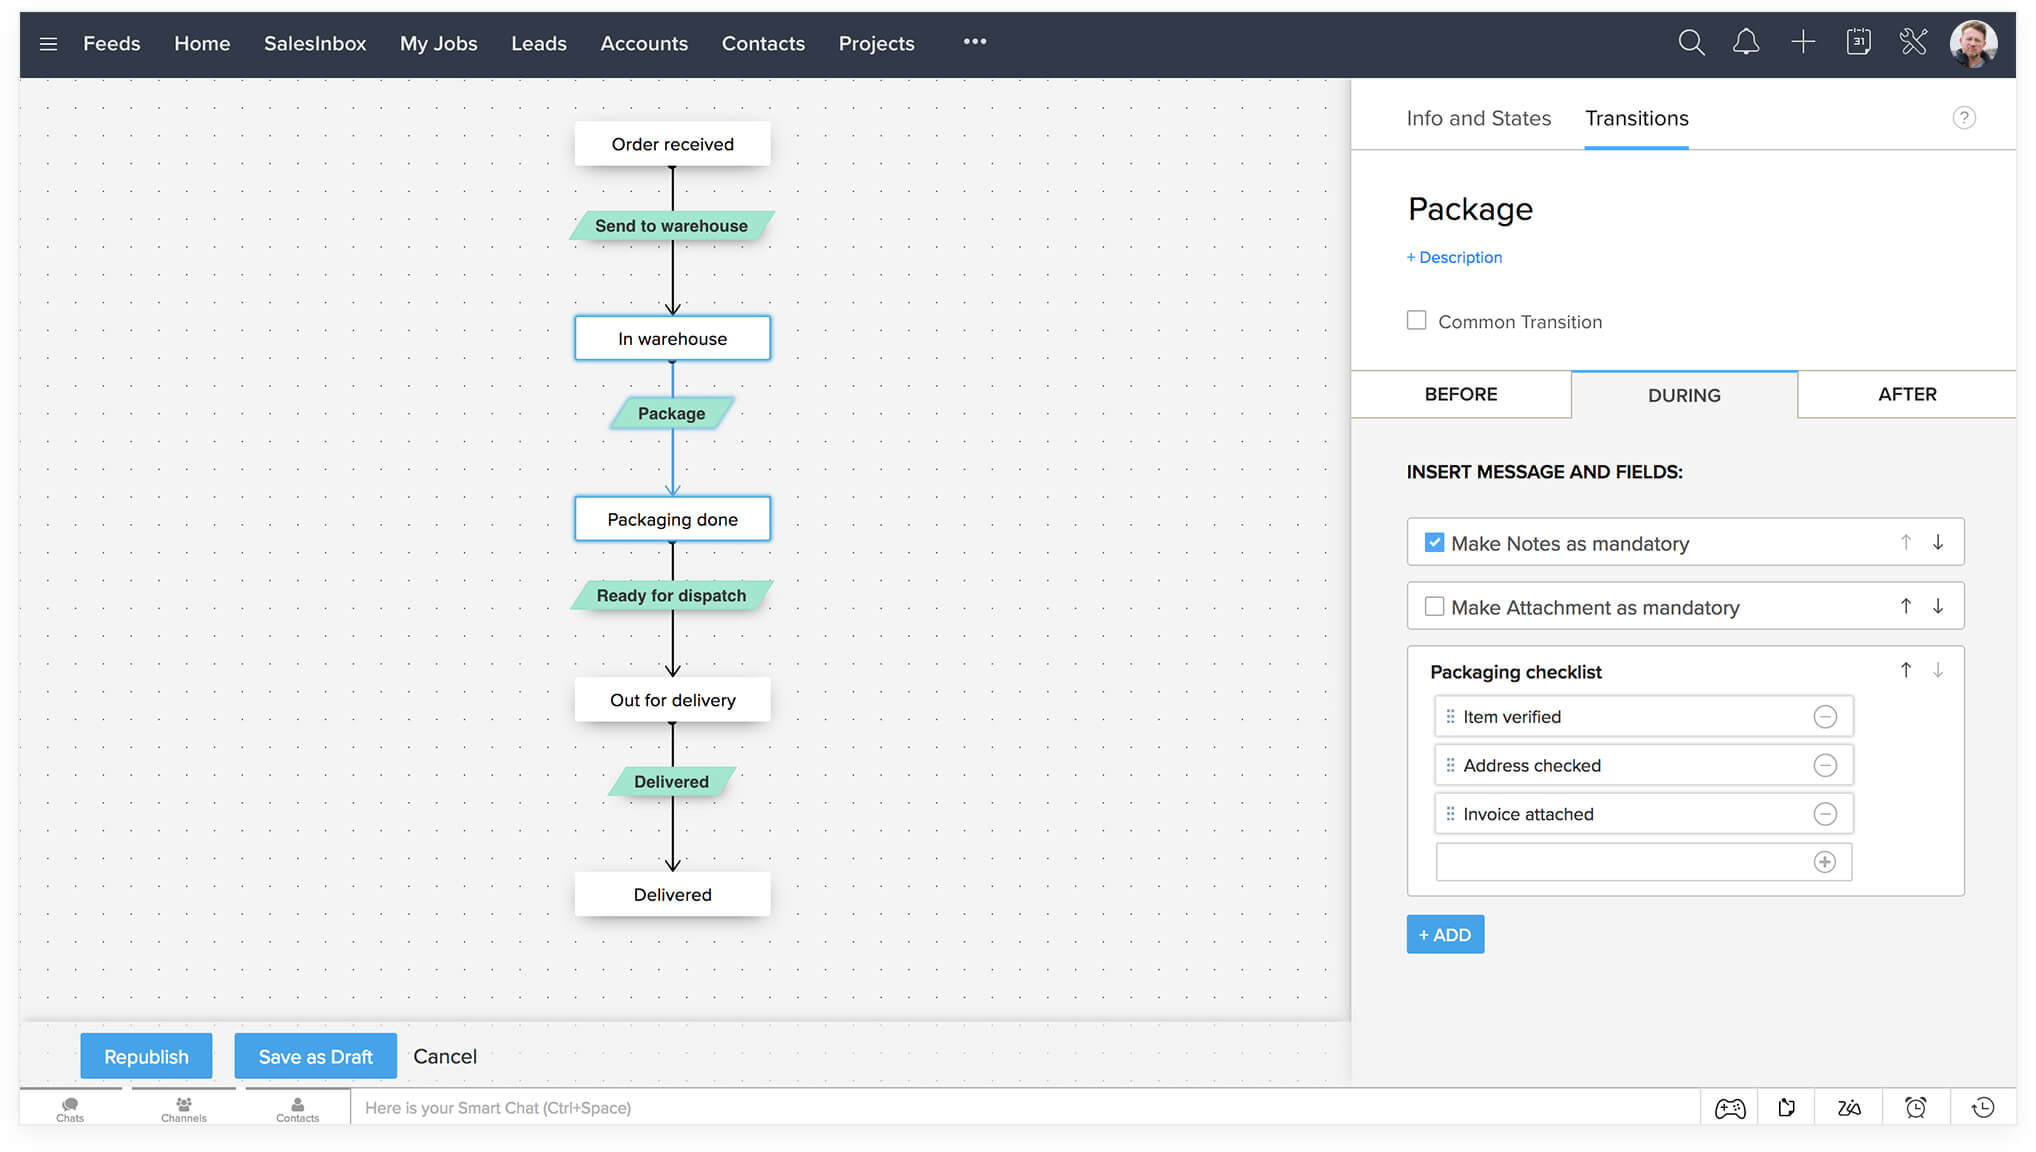This screenshot has height=1152, width=2036.
Task: Click the + Description link
Action: [1454, 257]
